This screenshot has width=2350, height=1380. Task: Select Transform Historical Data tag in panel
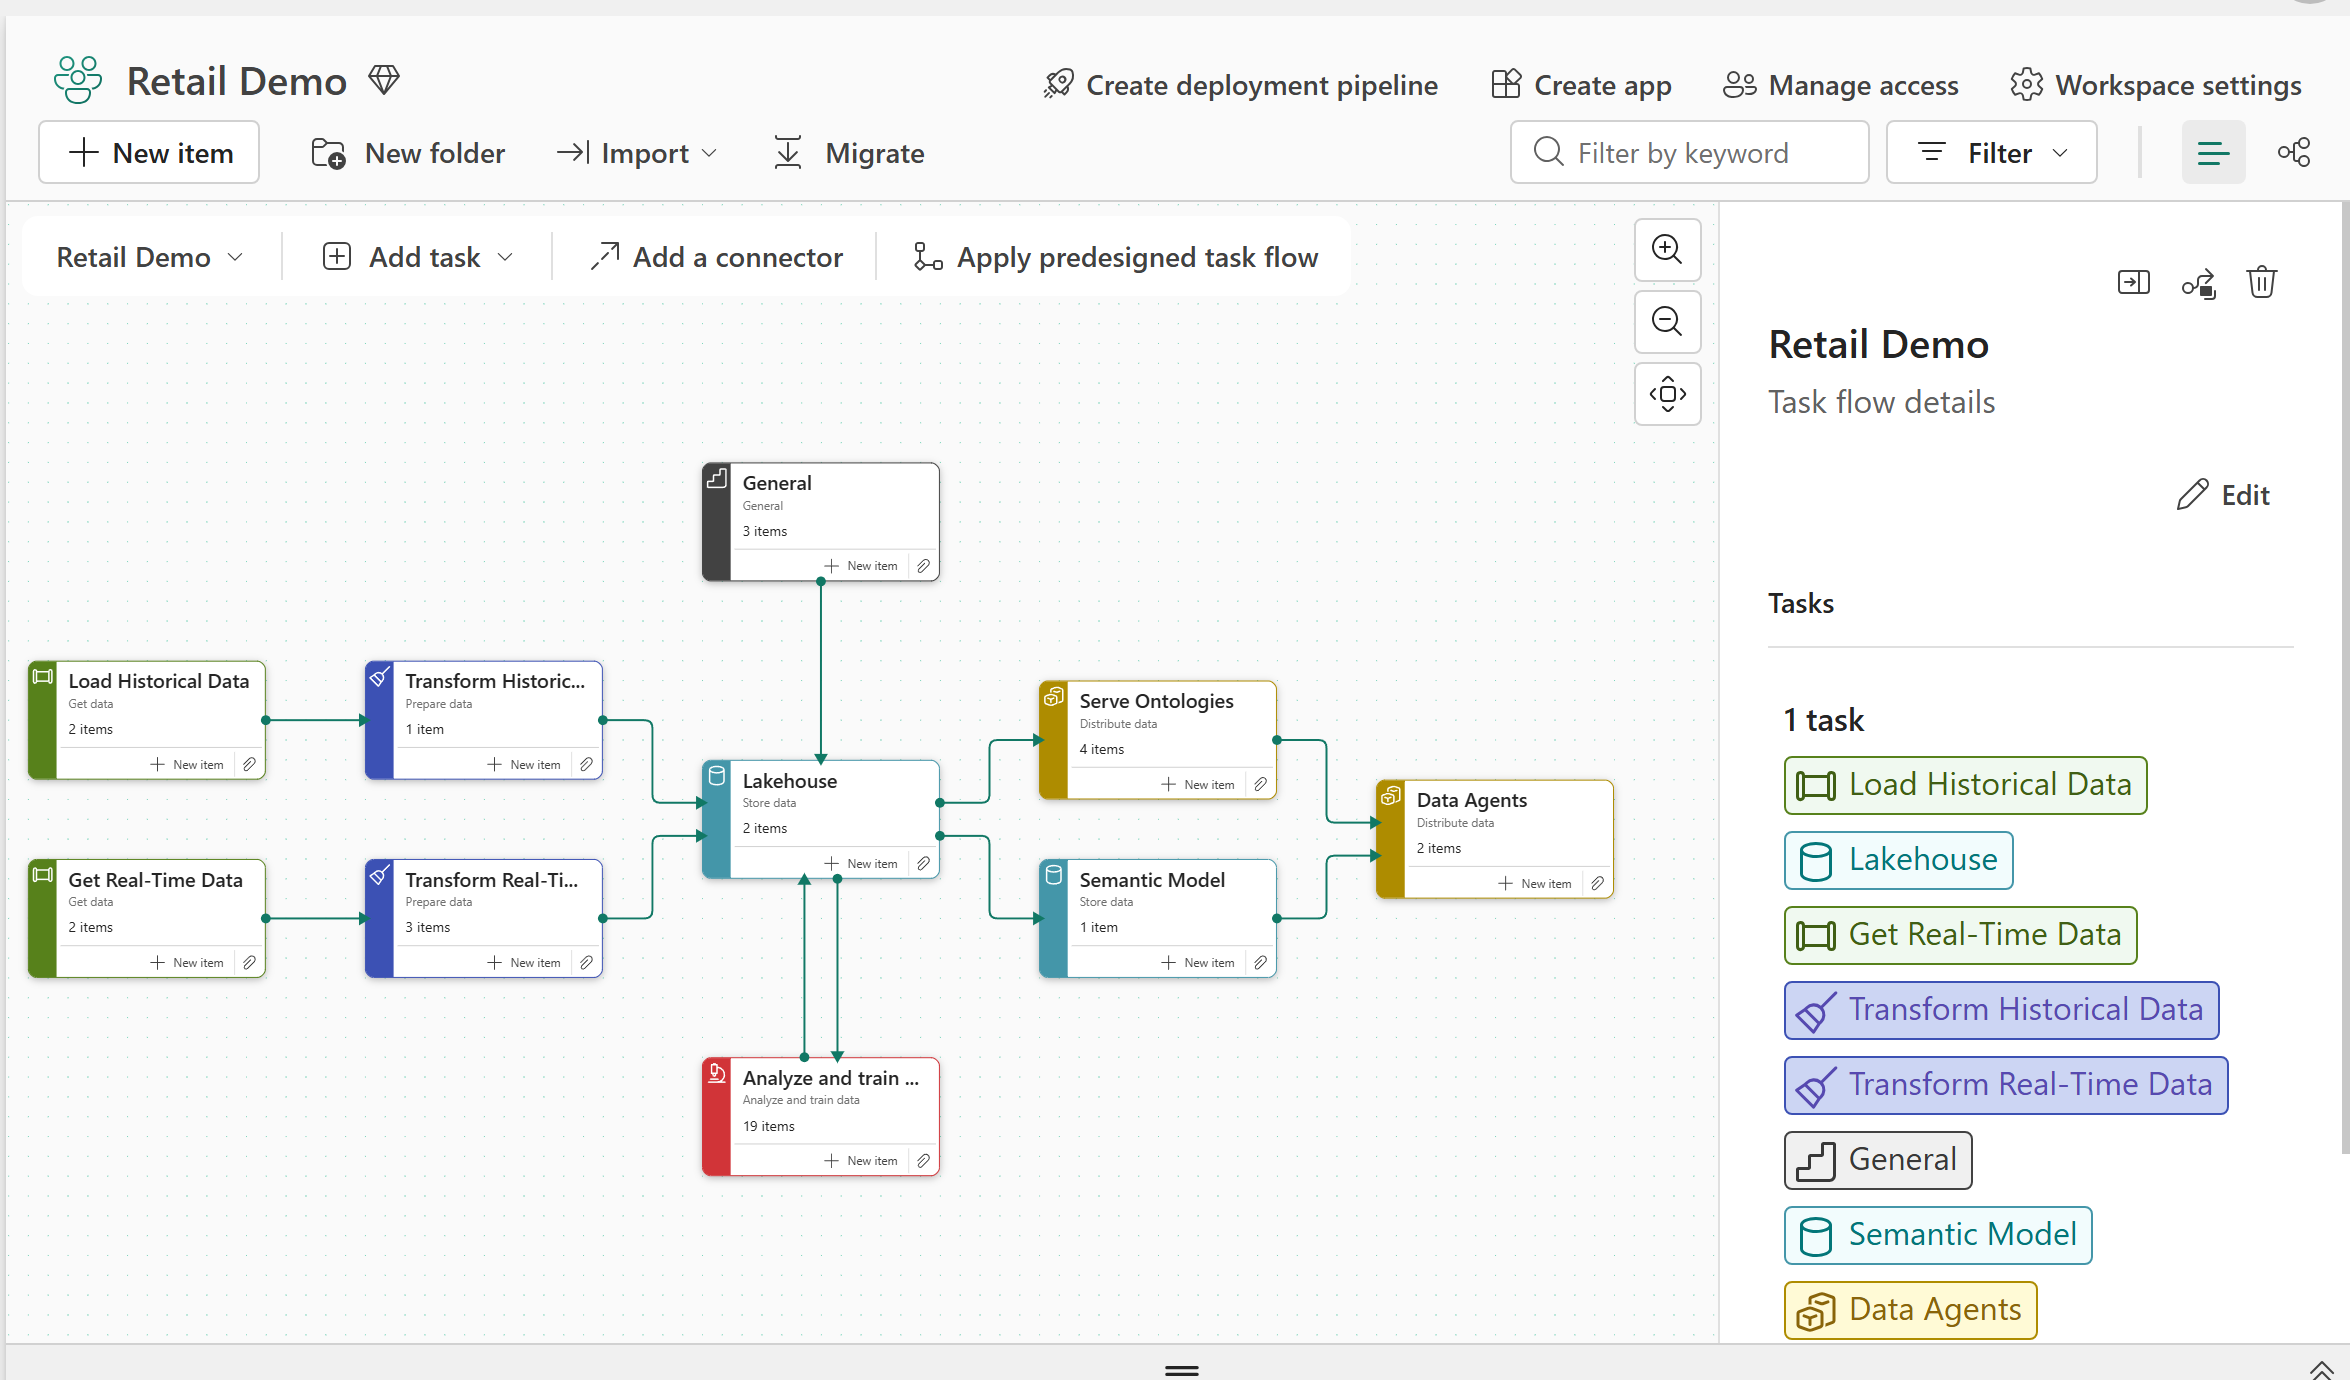pos(2001,1010)
